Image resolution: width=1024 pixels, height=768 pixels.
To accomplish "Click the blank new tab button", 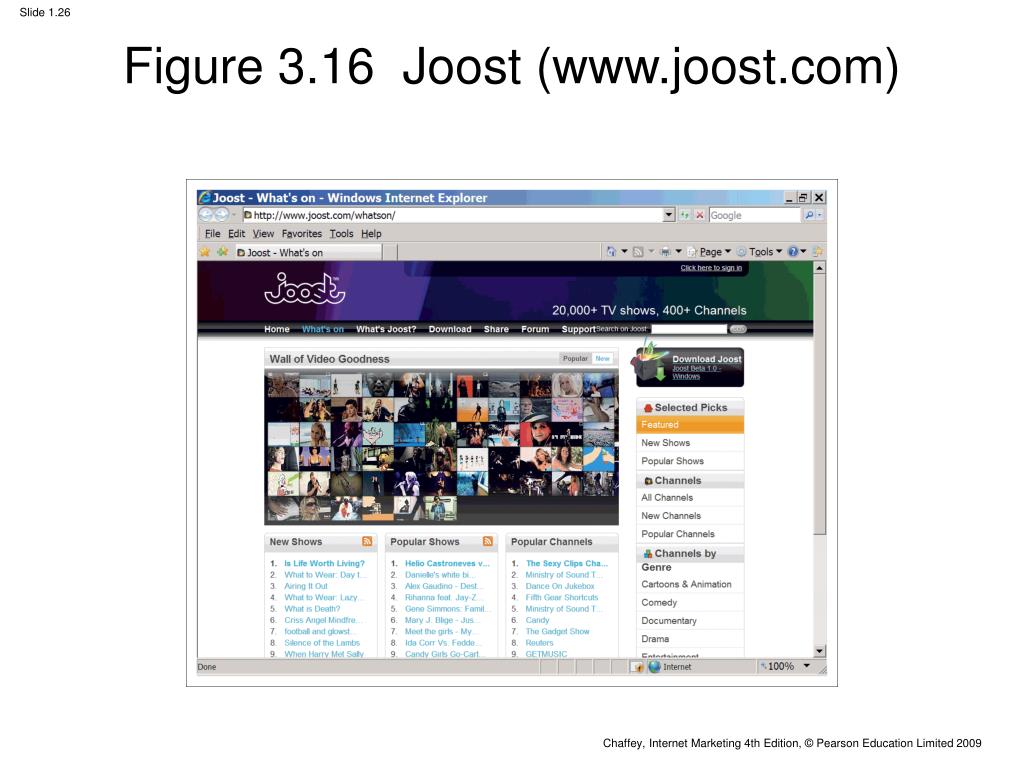I will (390, 252).
